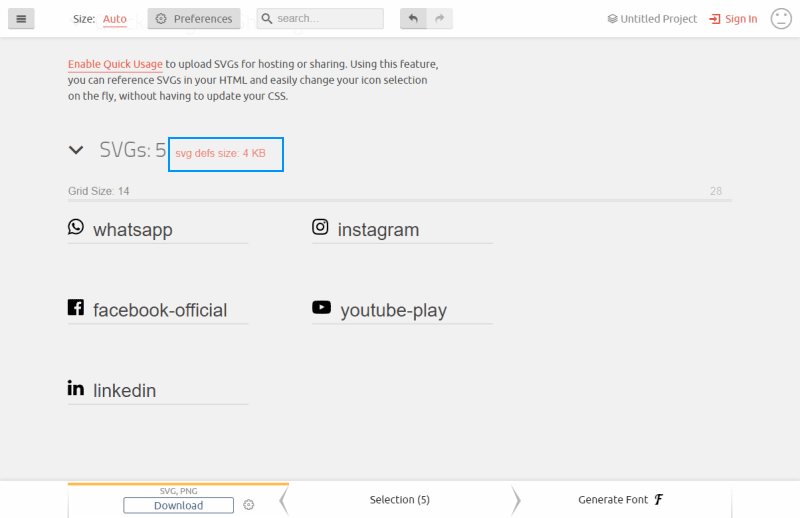Open the Auto size dropdown
The height and width of the screenshot is (518, 800).
[115, 19]
